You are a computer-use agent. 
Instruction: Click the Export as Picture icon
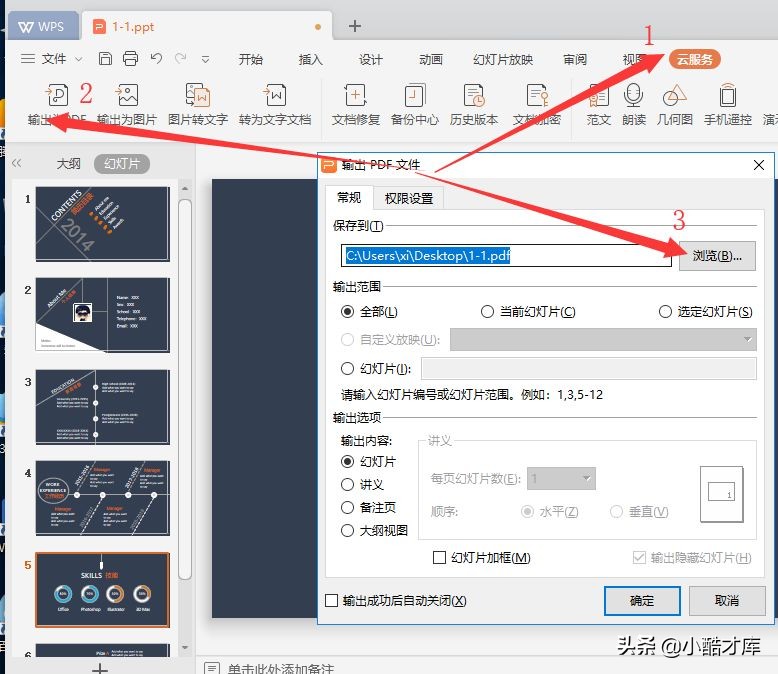[127, 95]
